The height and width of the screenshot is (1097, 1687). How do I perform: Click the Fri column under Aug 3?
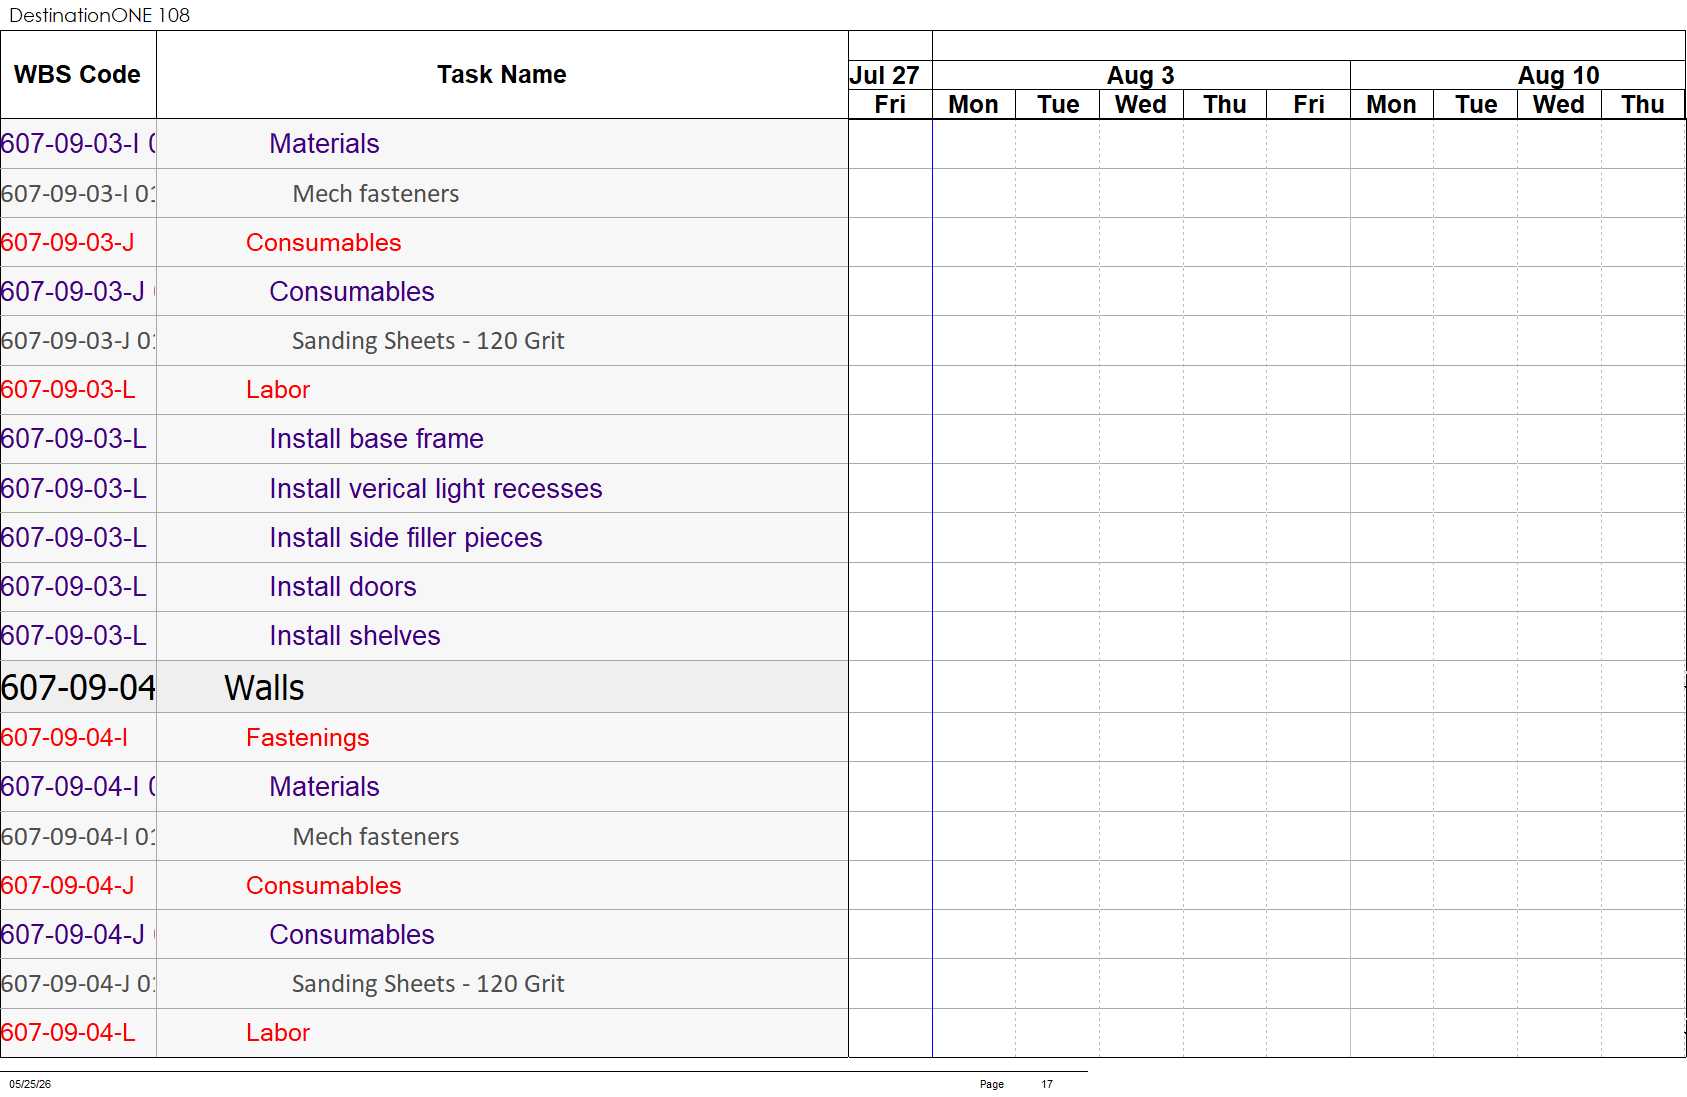tap(1309, 104)
